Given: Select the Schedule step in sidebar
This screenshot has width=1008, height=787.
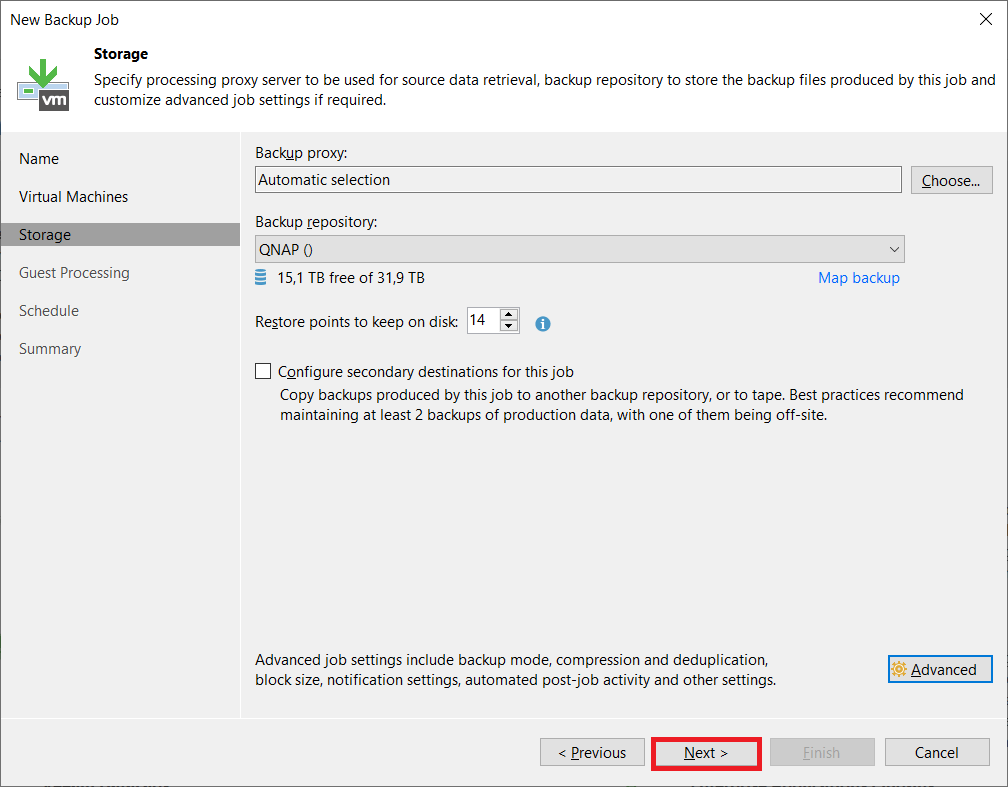Looking at the screenshot, I should pyautogui.click(x=49, y=311).
